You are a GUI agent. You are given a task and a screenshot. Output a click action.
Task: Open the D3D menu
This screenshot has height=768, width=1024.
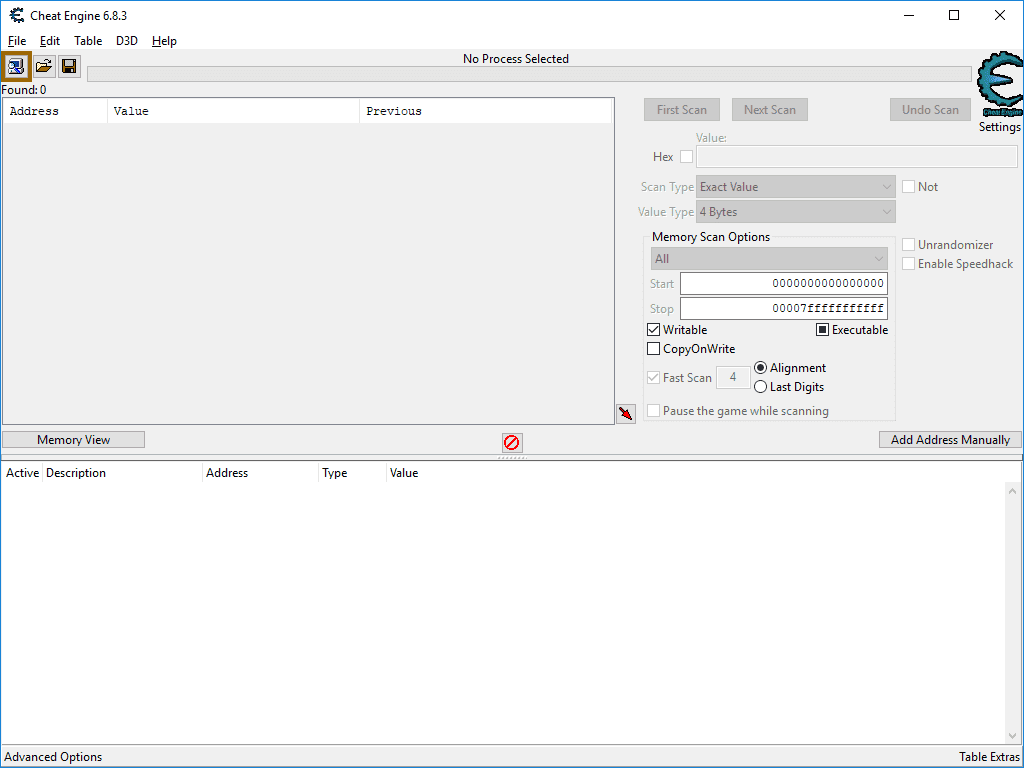tap(127, 40)
